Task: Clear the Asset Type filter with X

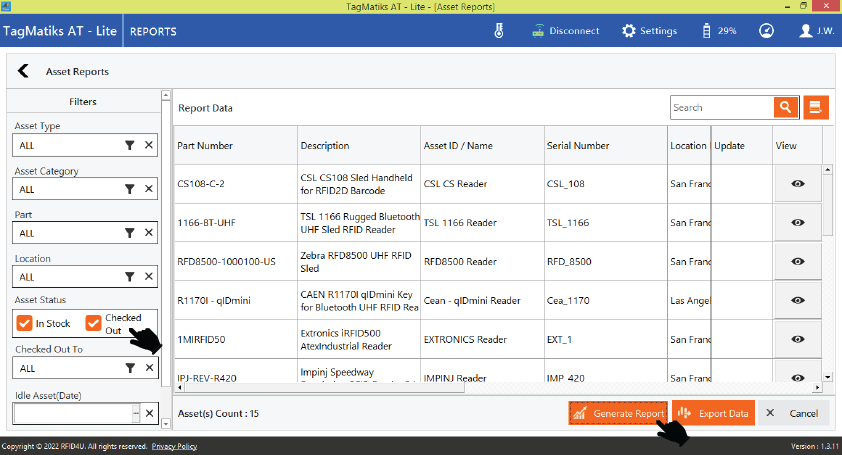Action: click(148, 145)
